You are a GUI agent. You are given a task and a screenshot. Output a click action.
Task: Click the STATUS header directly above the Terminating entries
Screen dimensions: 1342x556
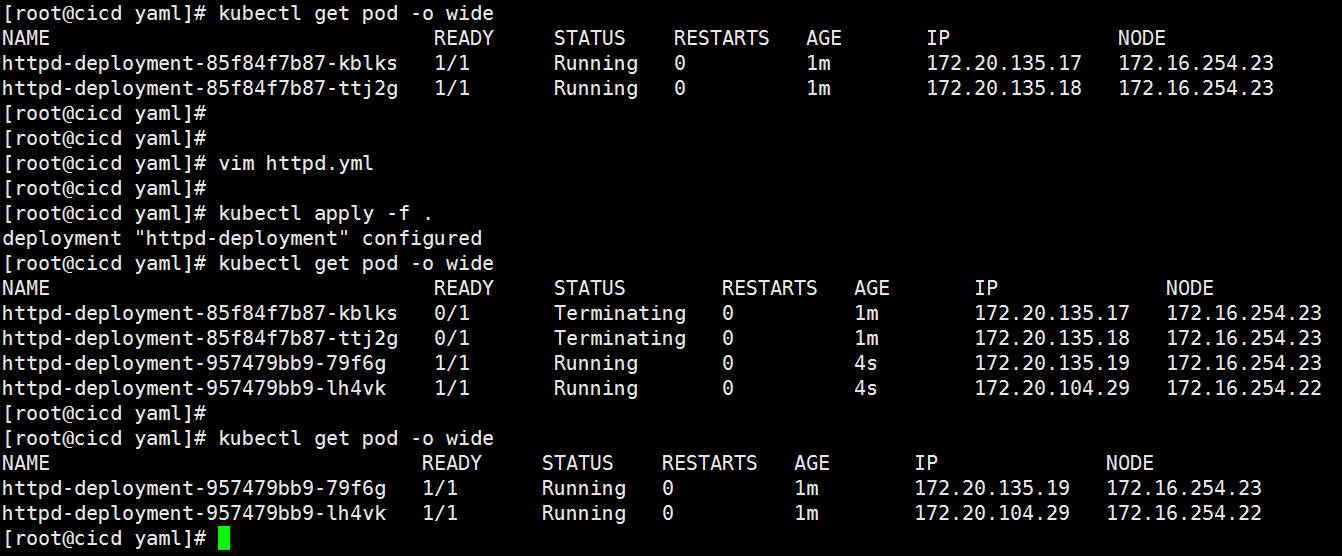tap(590, 288)
